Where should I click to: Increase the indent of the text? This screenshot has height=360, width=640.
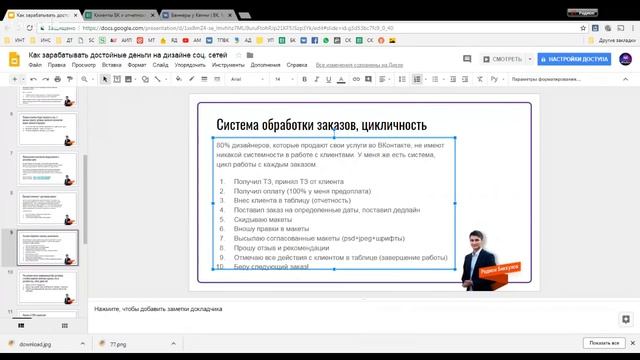click(465, 79)
